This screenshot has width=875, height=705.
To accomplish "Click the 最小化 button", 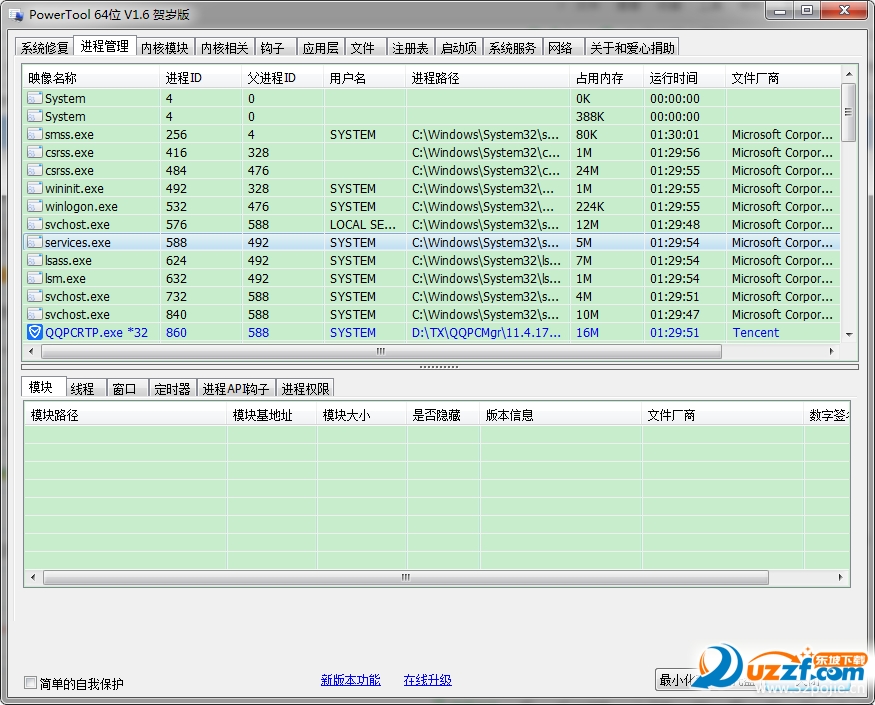I will pyautogui.click(x=676, y=680).
